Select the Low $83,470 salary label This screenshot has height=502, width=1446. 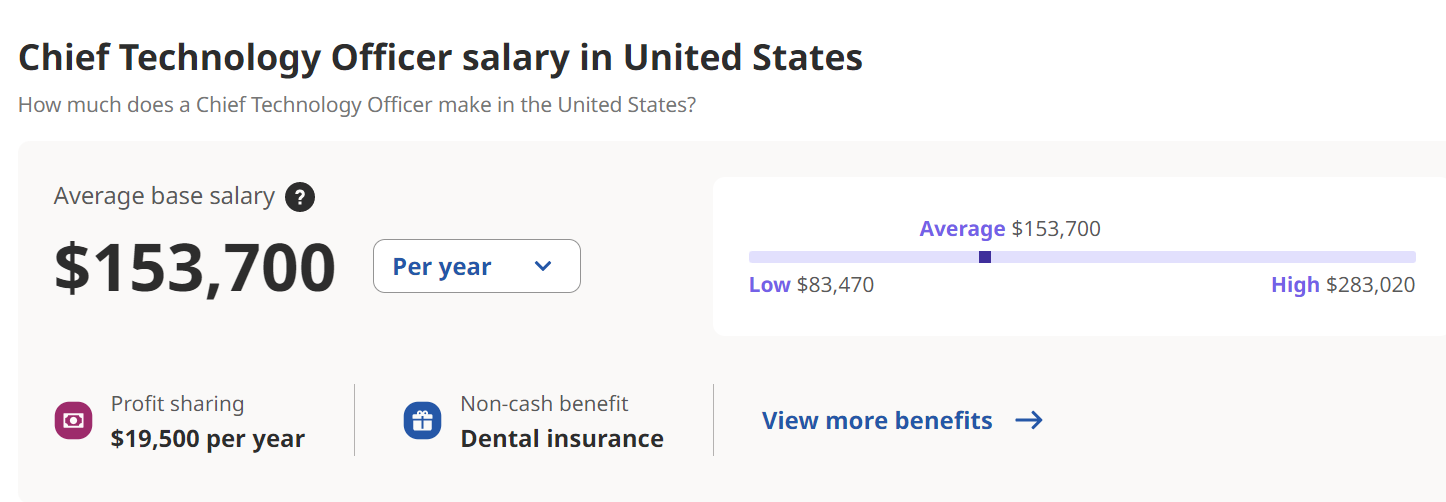(811, 285)
